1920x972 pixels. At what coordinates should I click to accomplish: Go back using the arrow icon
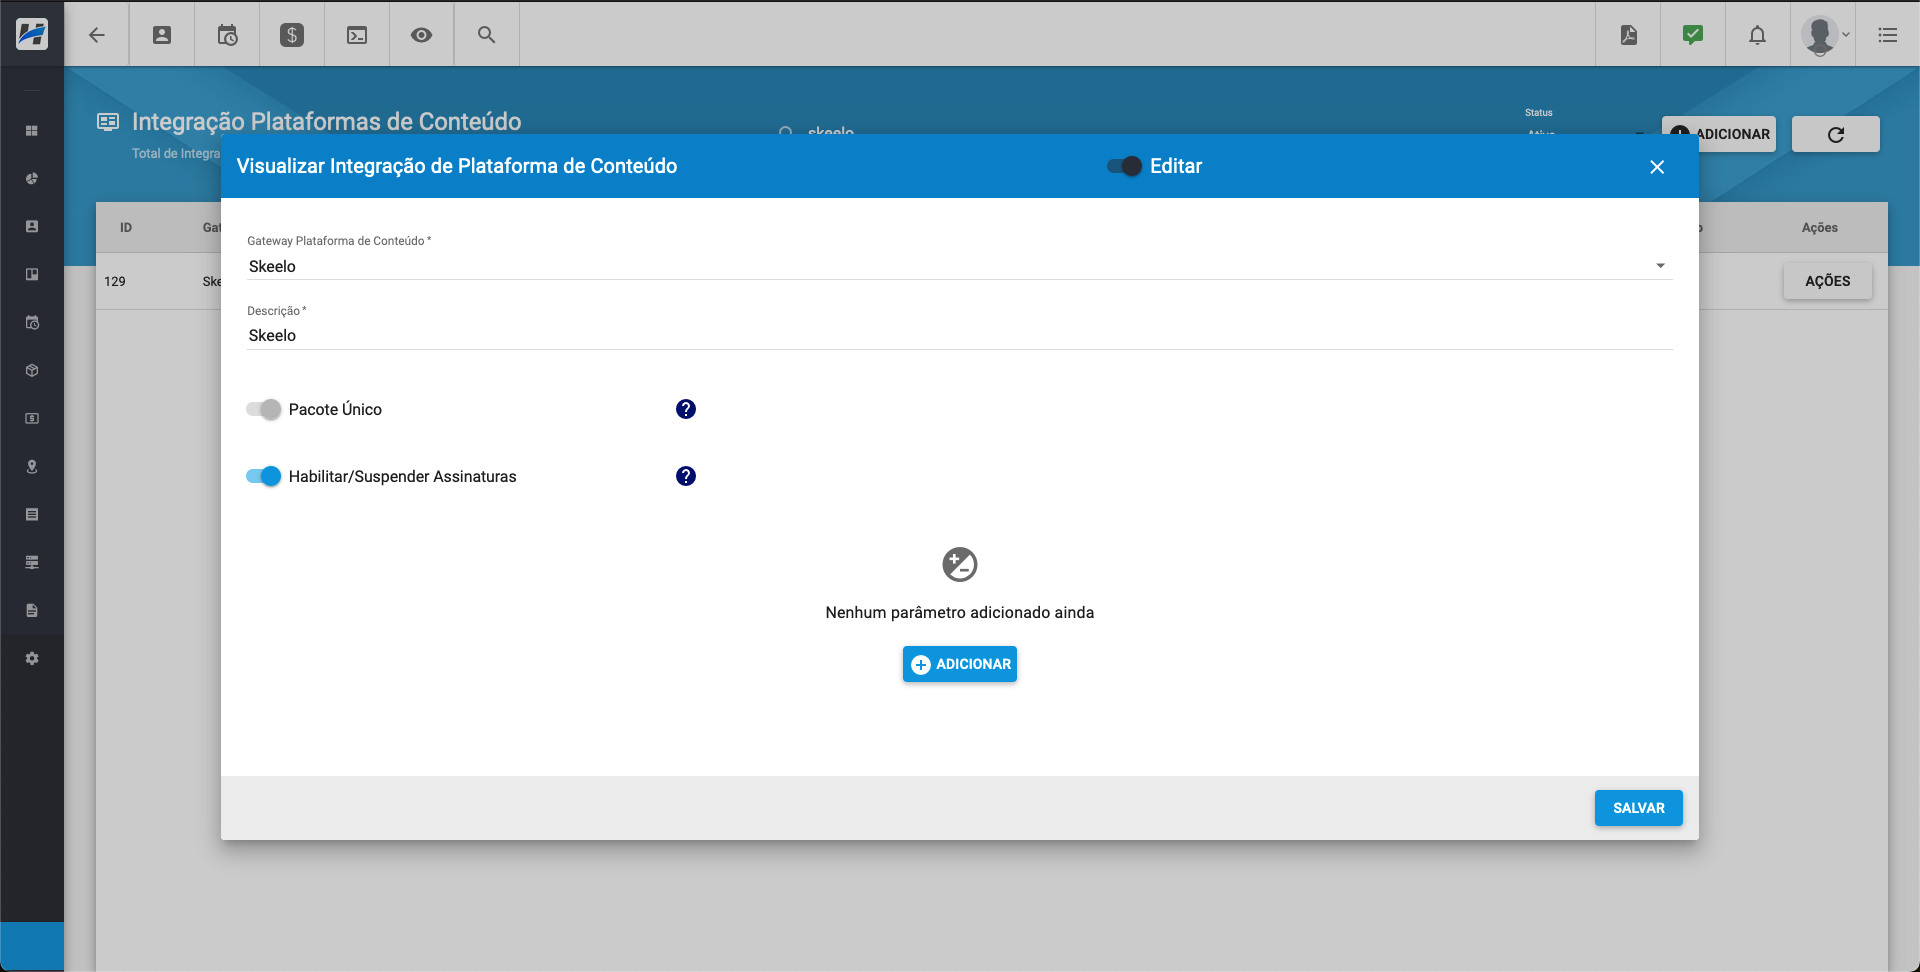click(x=97, y=35)
